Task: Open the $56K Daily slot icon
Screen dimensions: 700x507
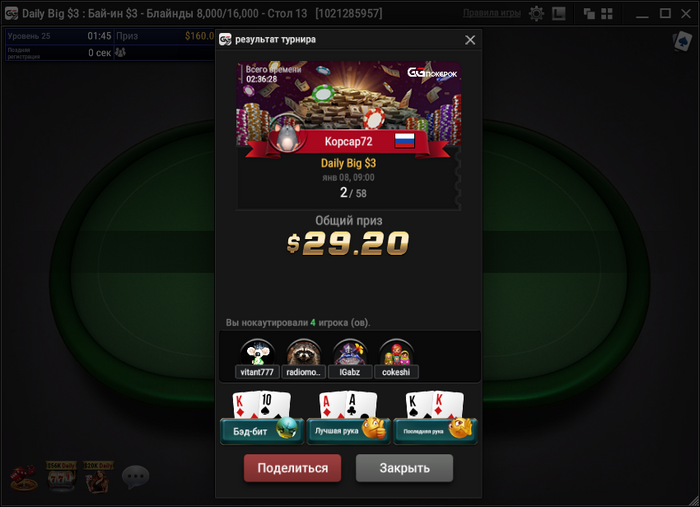Action: click(x=61, y=477)
